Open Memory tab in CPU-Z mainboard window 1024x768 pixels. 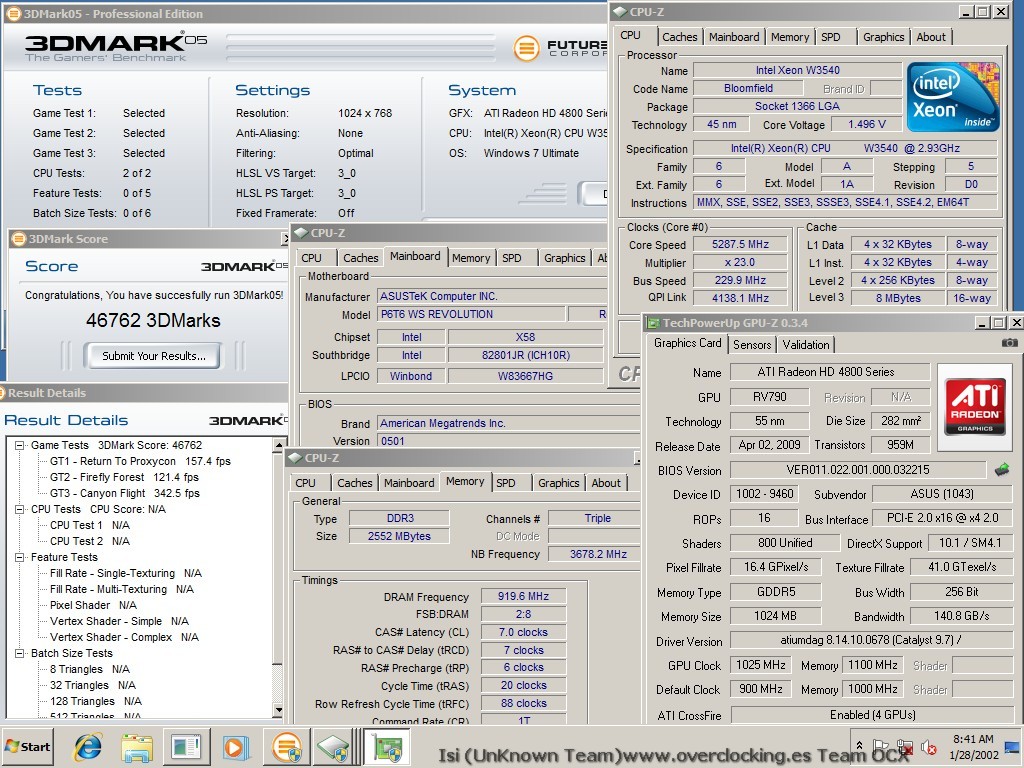[x=471, y=258]
